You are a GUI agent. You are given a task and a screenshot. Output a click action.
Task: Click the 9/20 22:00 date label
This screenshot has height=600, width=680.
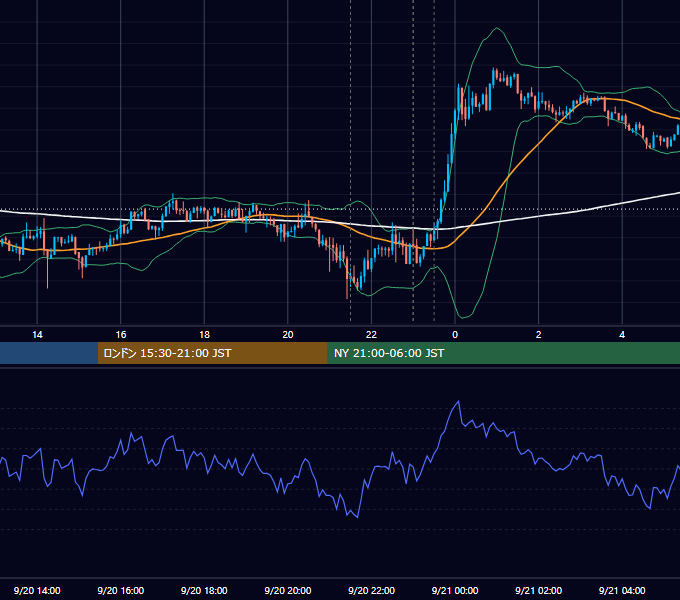371,590
